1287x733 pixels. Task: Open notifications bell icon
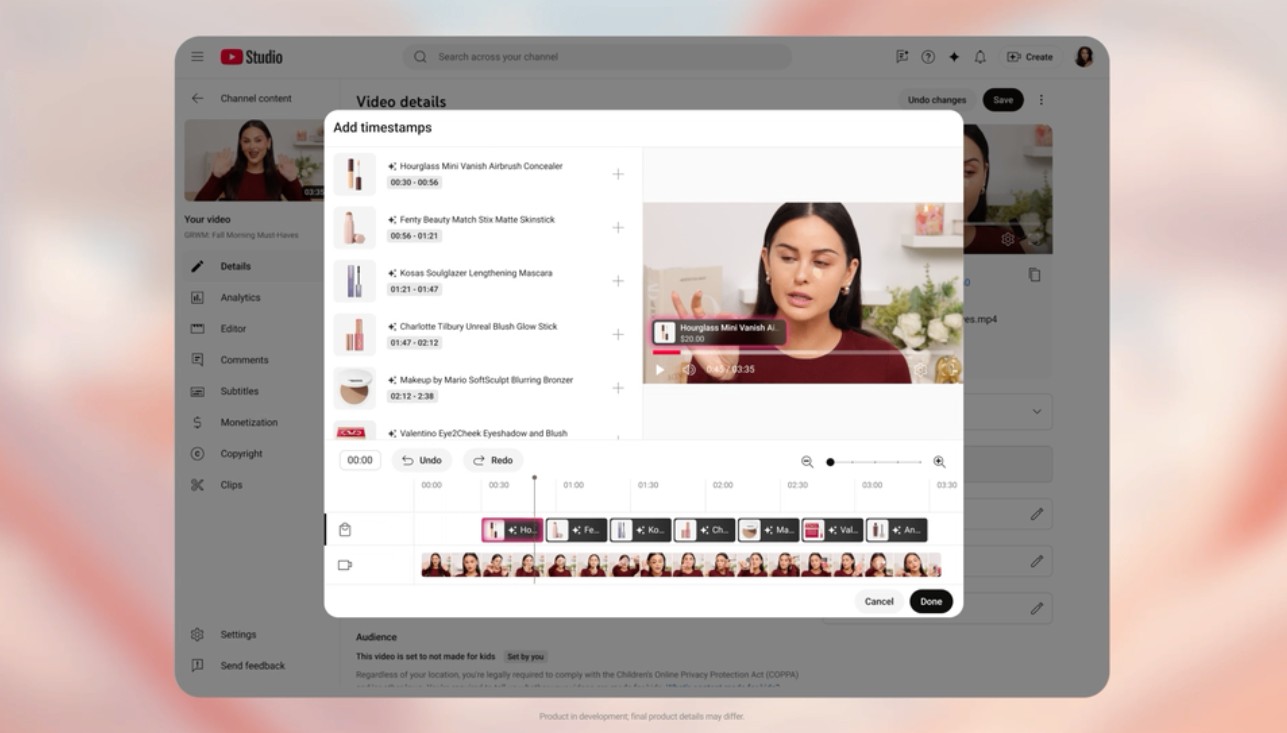[980, 57]
